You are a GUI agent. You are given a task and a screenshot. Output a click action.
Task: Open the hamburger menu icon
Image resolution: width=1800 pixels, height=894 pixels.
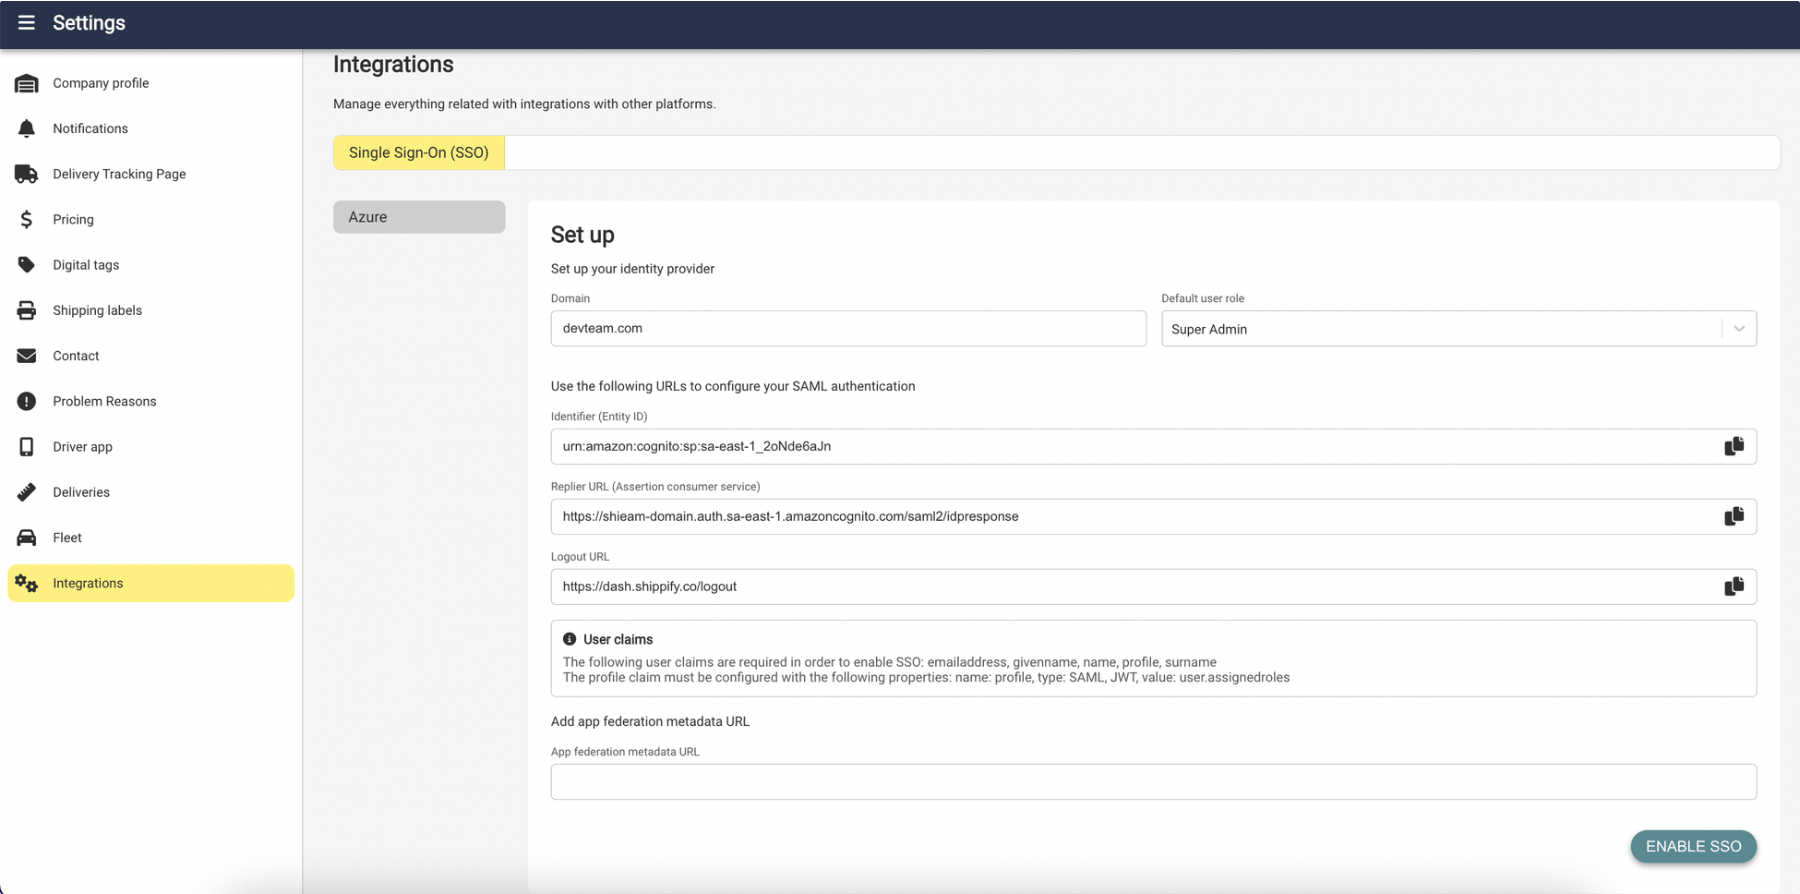[27, 23]
